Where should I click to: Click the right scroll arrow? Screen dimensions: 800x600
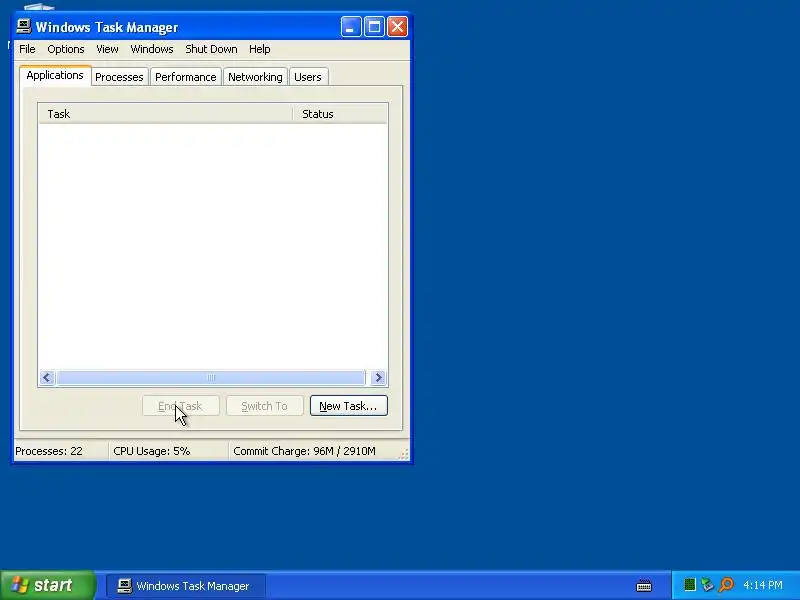point(379,378)
